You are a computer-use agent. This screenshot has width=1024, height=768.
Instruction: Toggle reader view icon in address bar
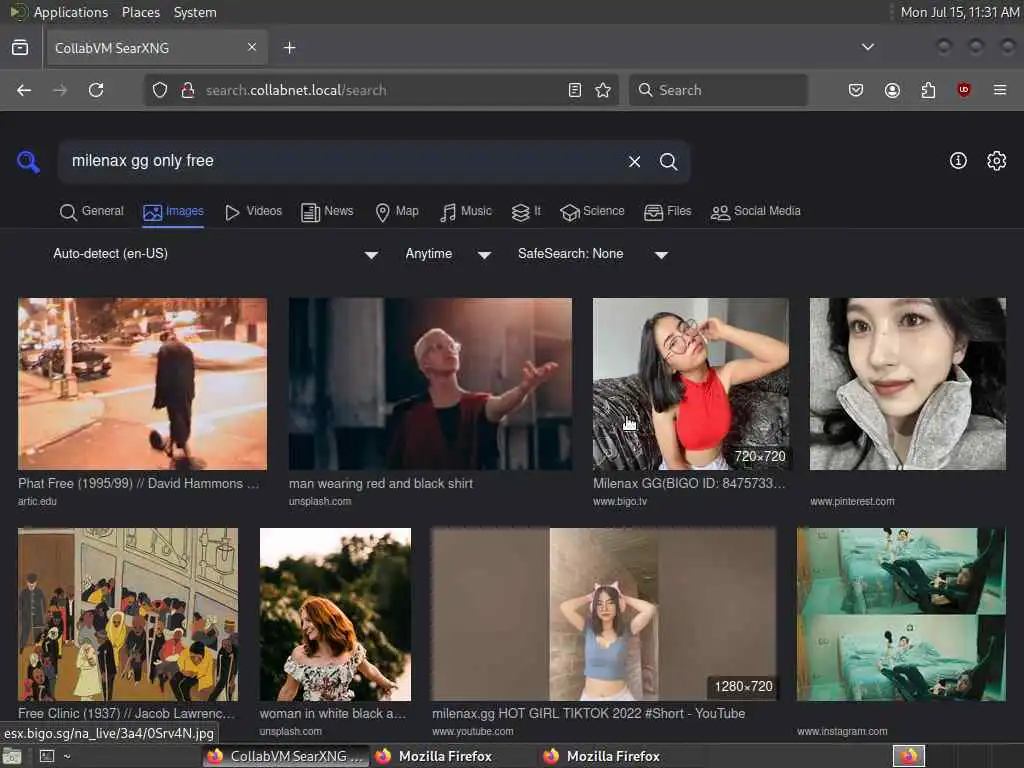(575, 90)
